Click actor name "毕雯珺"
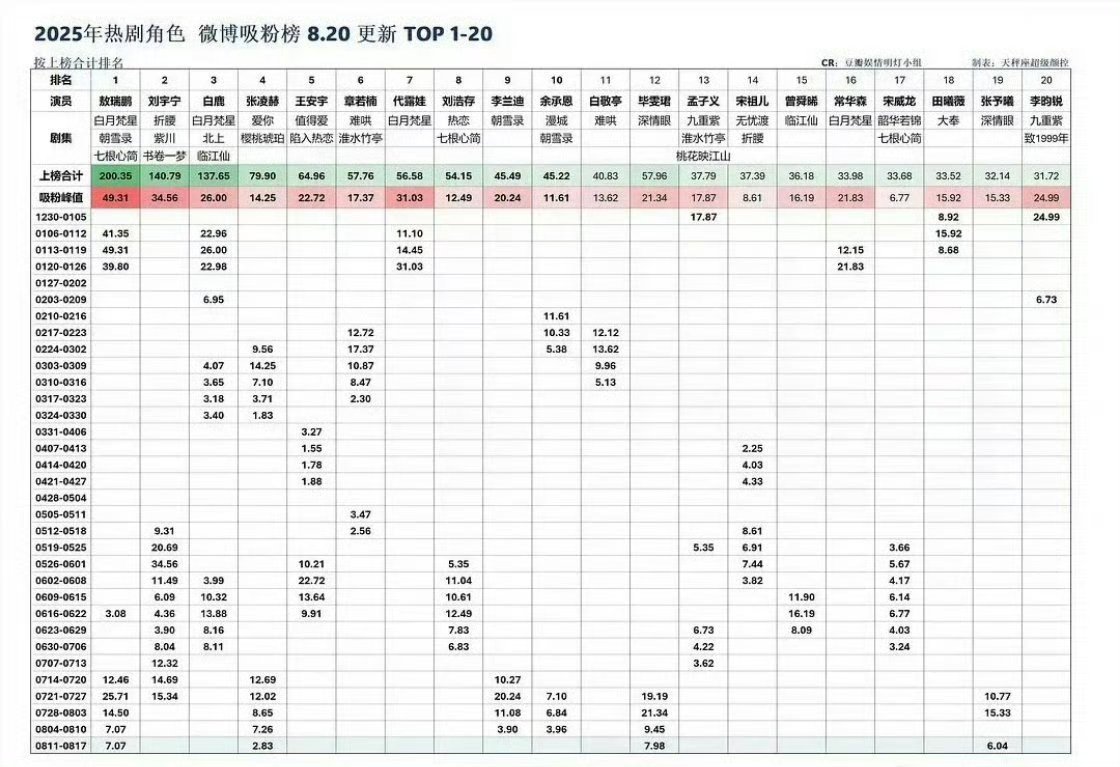1120x767 pixels. tap(654, 101)
